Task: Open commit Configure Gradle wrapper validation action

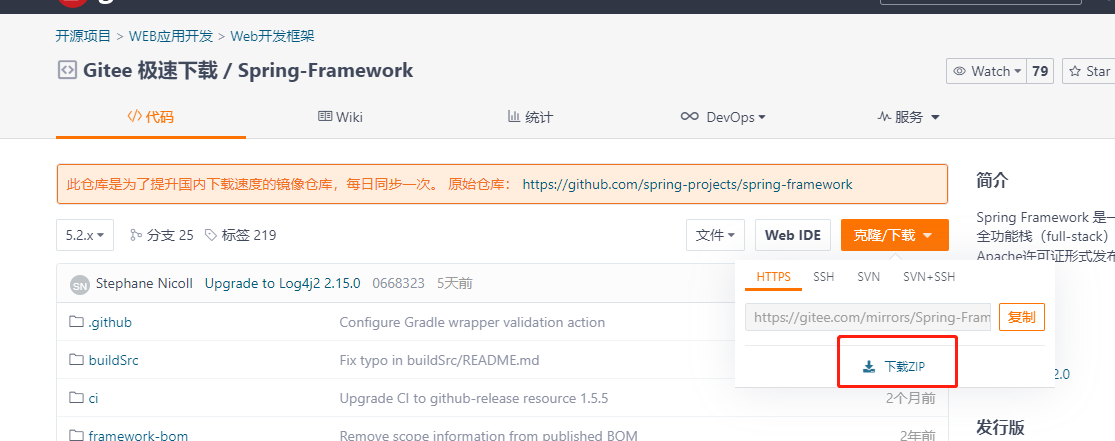Action: [x=472, y=322]
